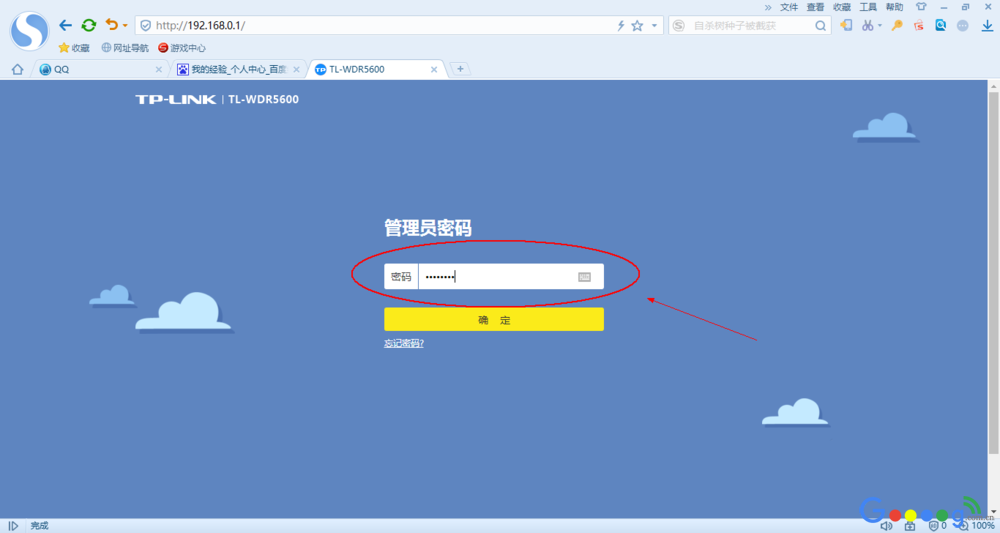Click the yellow 确定 button
The height and width of the screenshot is (533, 1000).
point(494,319)
